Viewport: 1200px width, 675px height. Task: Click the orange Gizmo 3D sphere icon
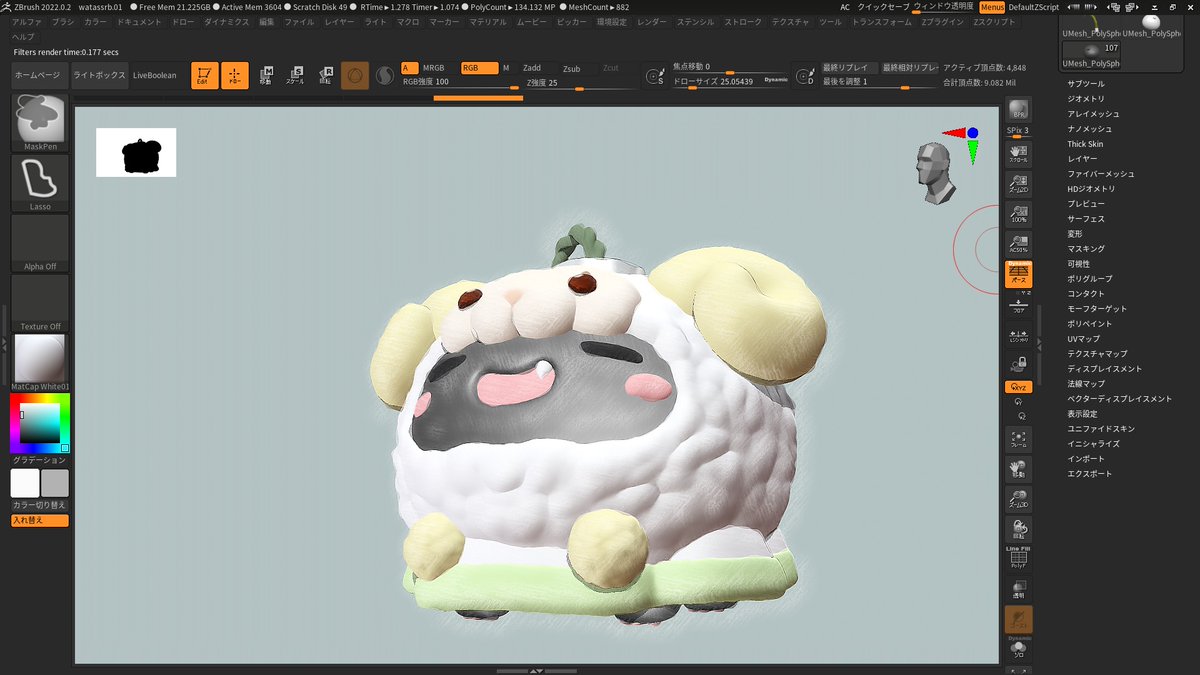[x=355, y=75]
